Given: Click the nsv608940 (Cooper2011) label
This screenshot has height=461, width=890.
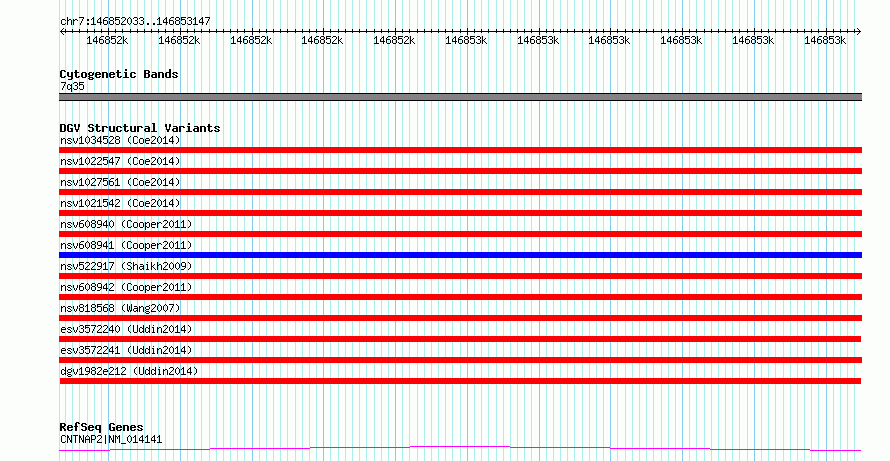Looking at the screenshot, I should (126, 224).
